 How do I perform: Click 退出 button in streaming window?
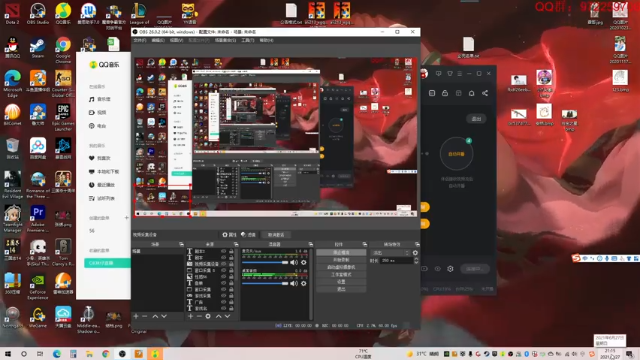click(476, 119)
